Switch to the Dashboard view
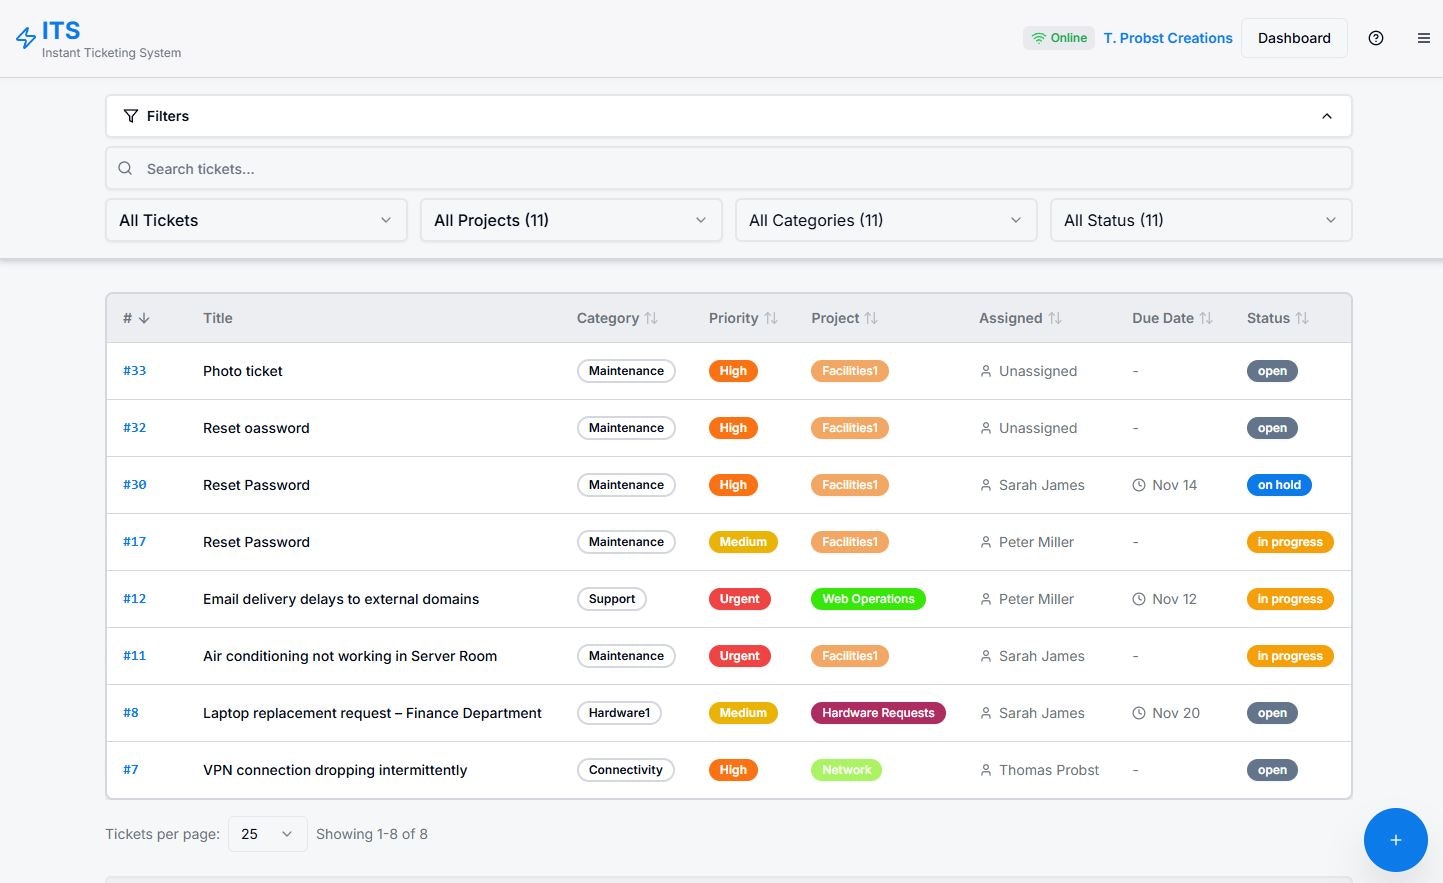 click(1294, 37)
